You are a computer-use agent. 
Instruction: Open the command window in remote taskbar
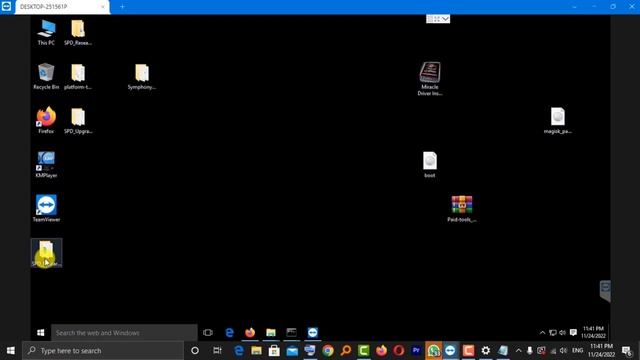pos(291,333)
